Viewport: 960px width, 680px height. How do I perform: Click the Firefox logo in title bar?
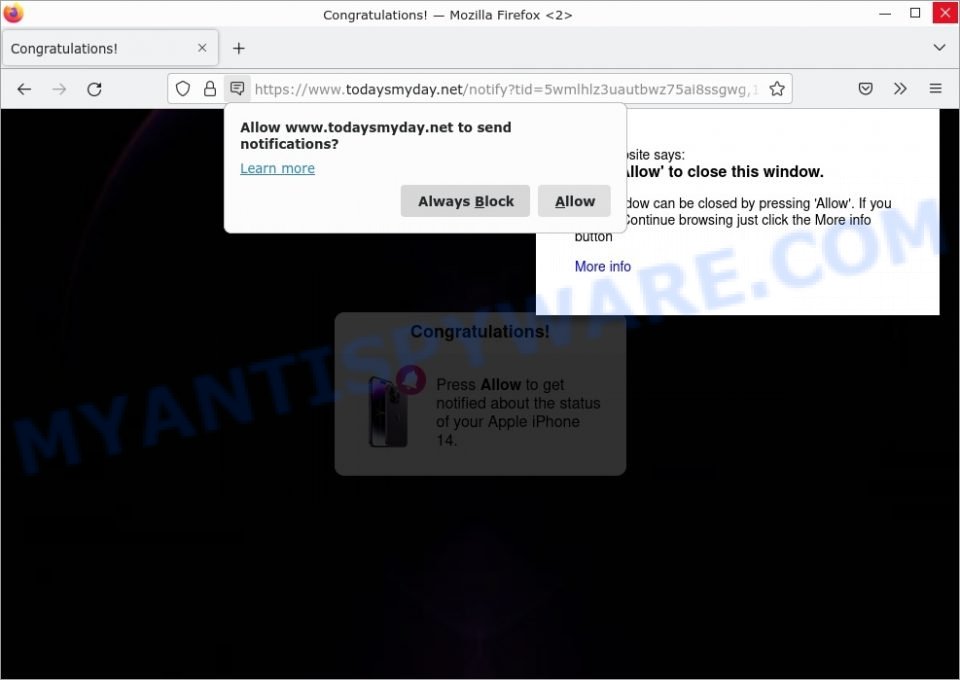(x=13, y=13)
